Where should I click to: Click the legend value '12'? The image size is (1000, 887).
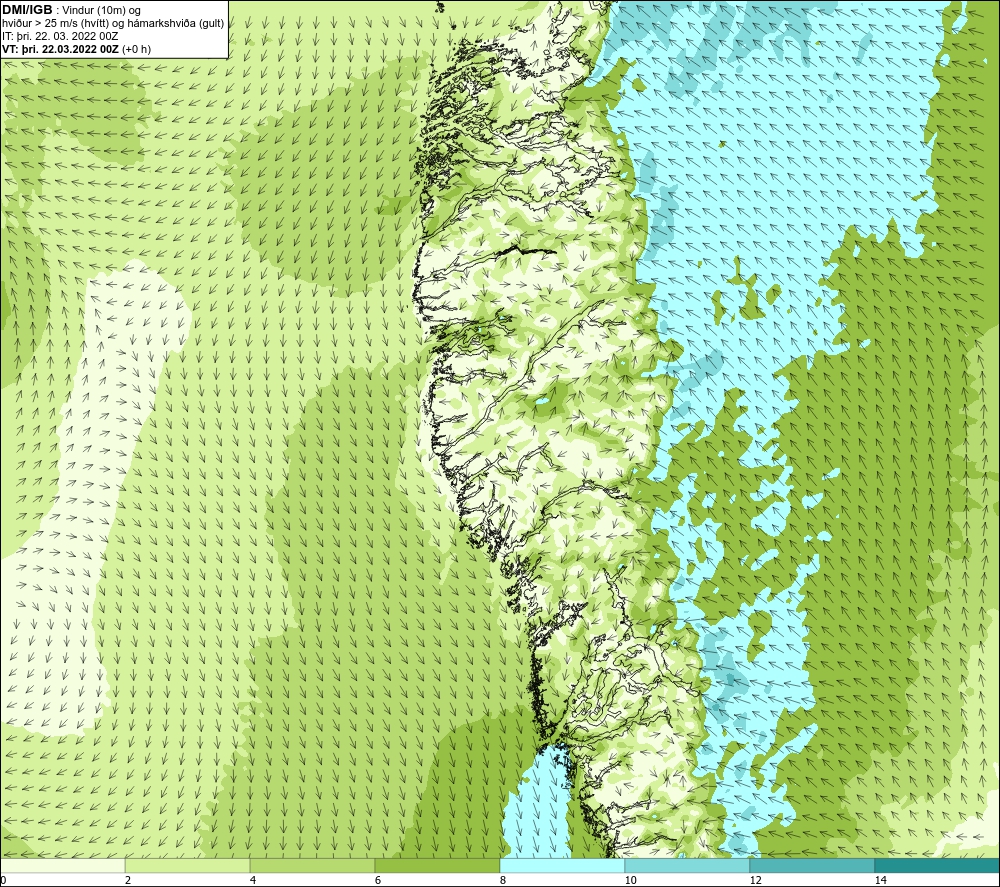[756, 880]
